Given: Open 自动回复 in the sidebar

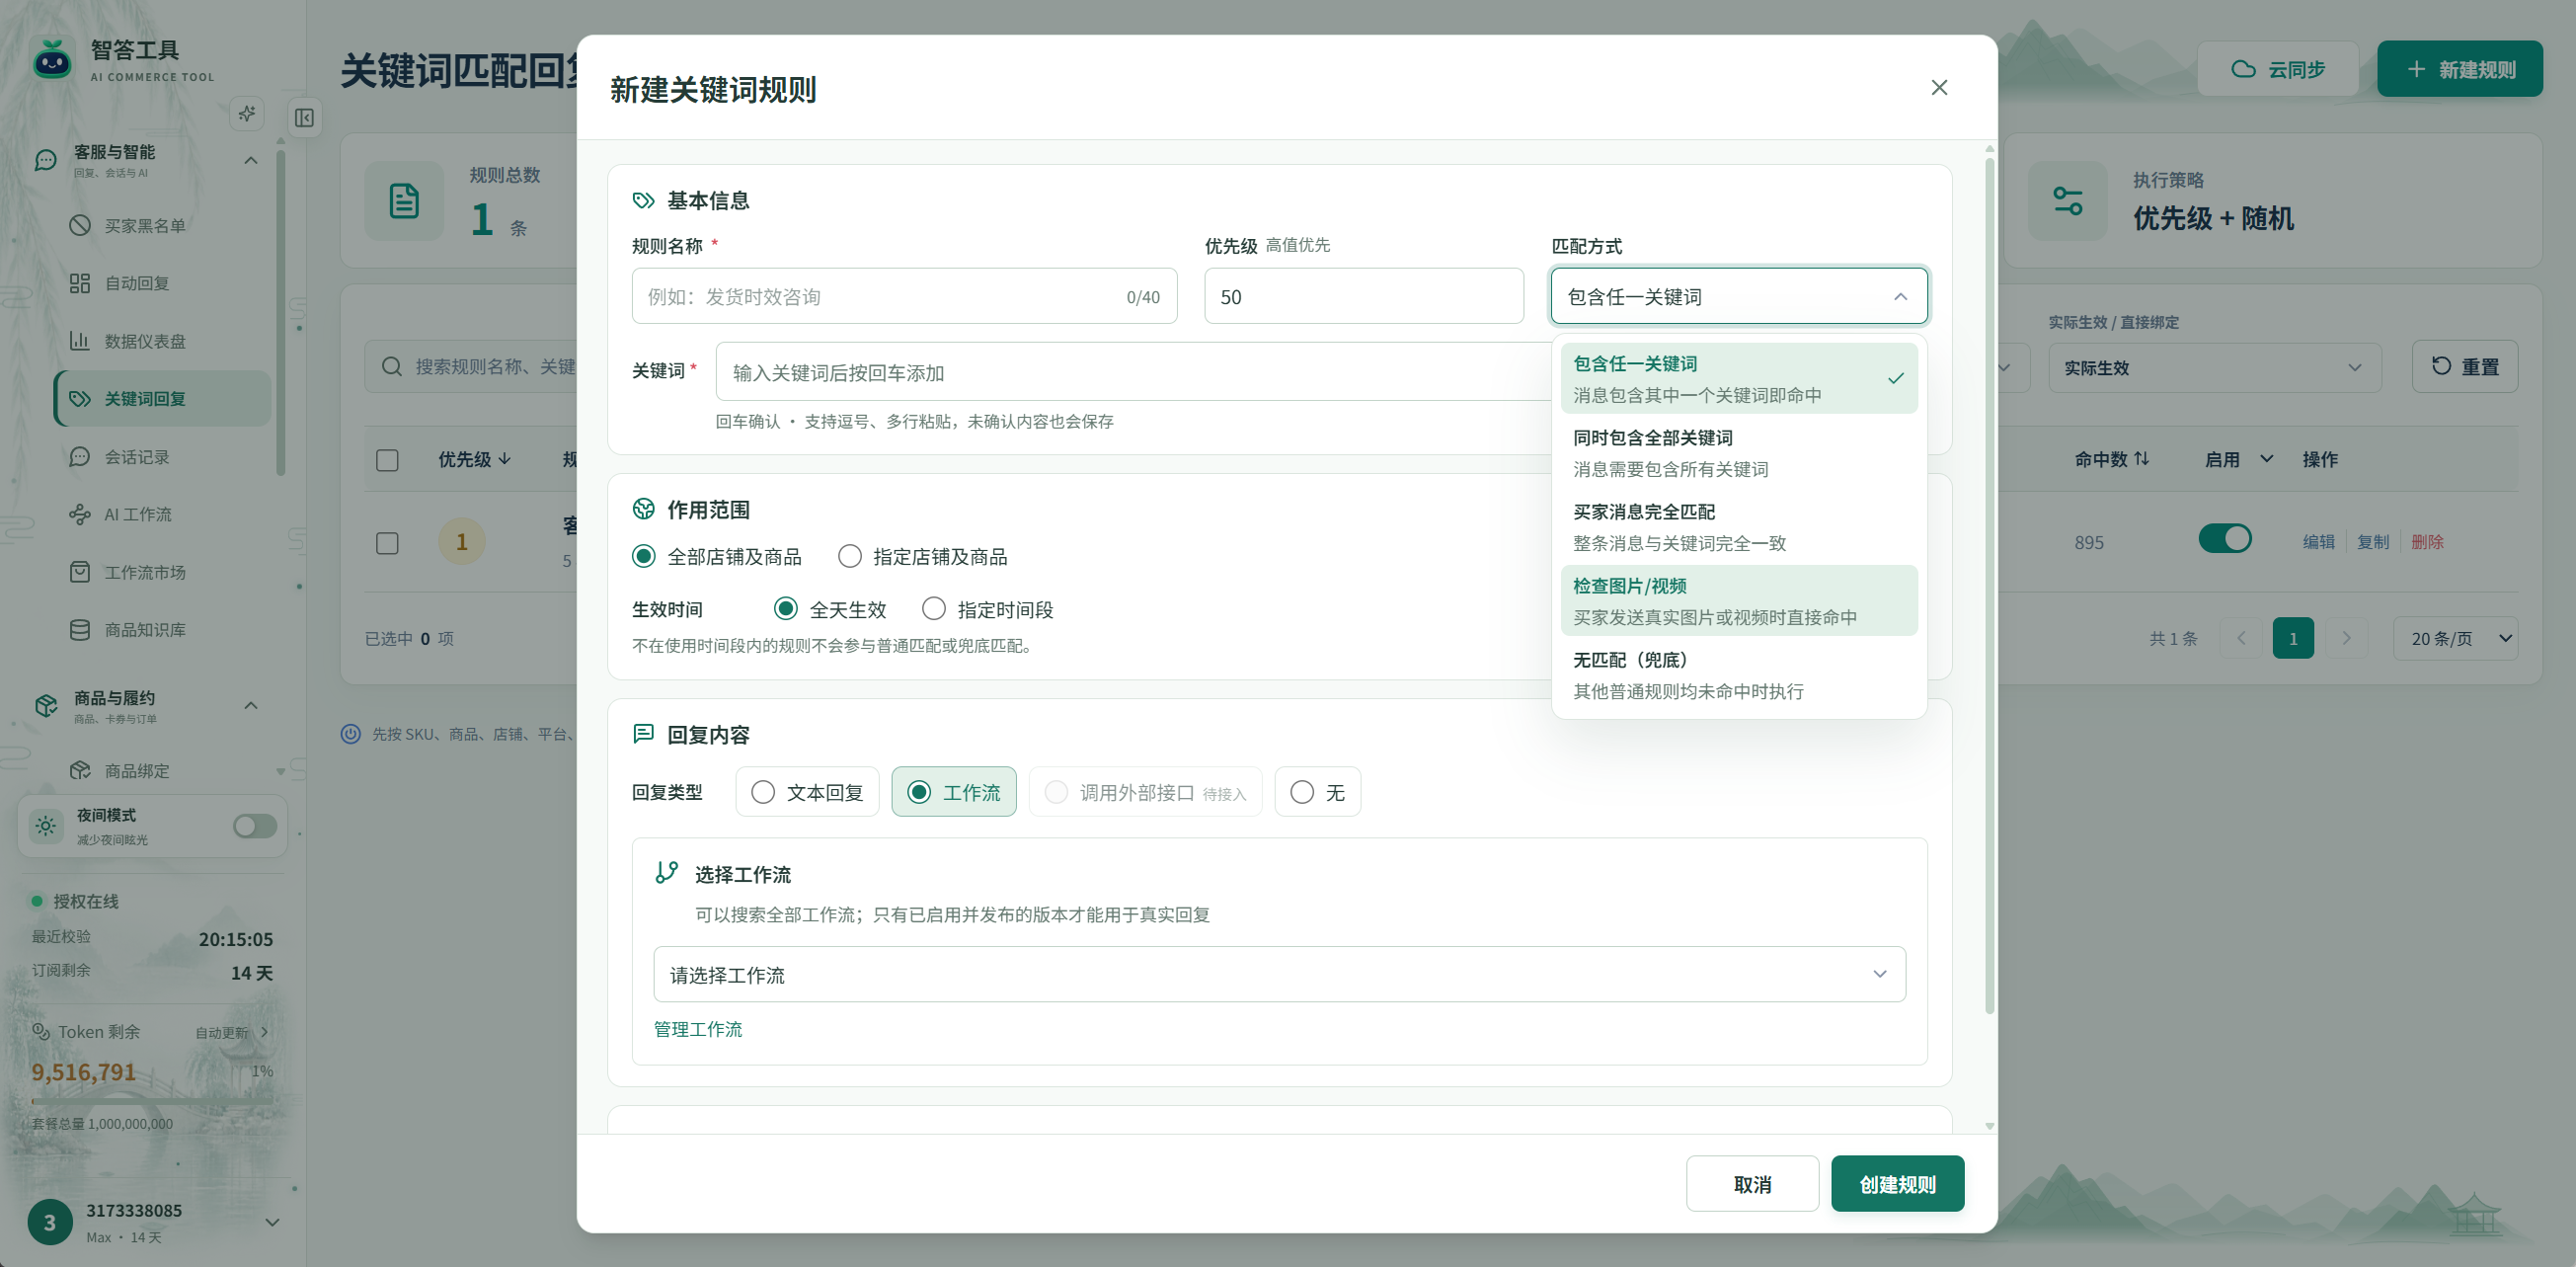Looking at the screenshot, I should pos(163,283).
